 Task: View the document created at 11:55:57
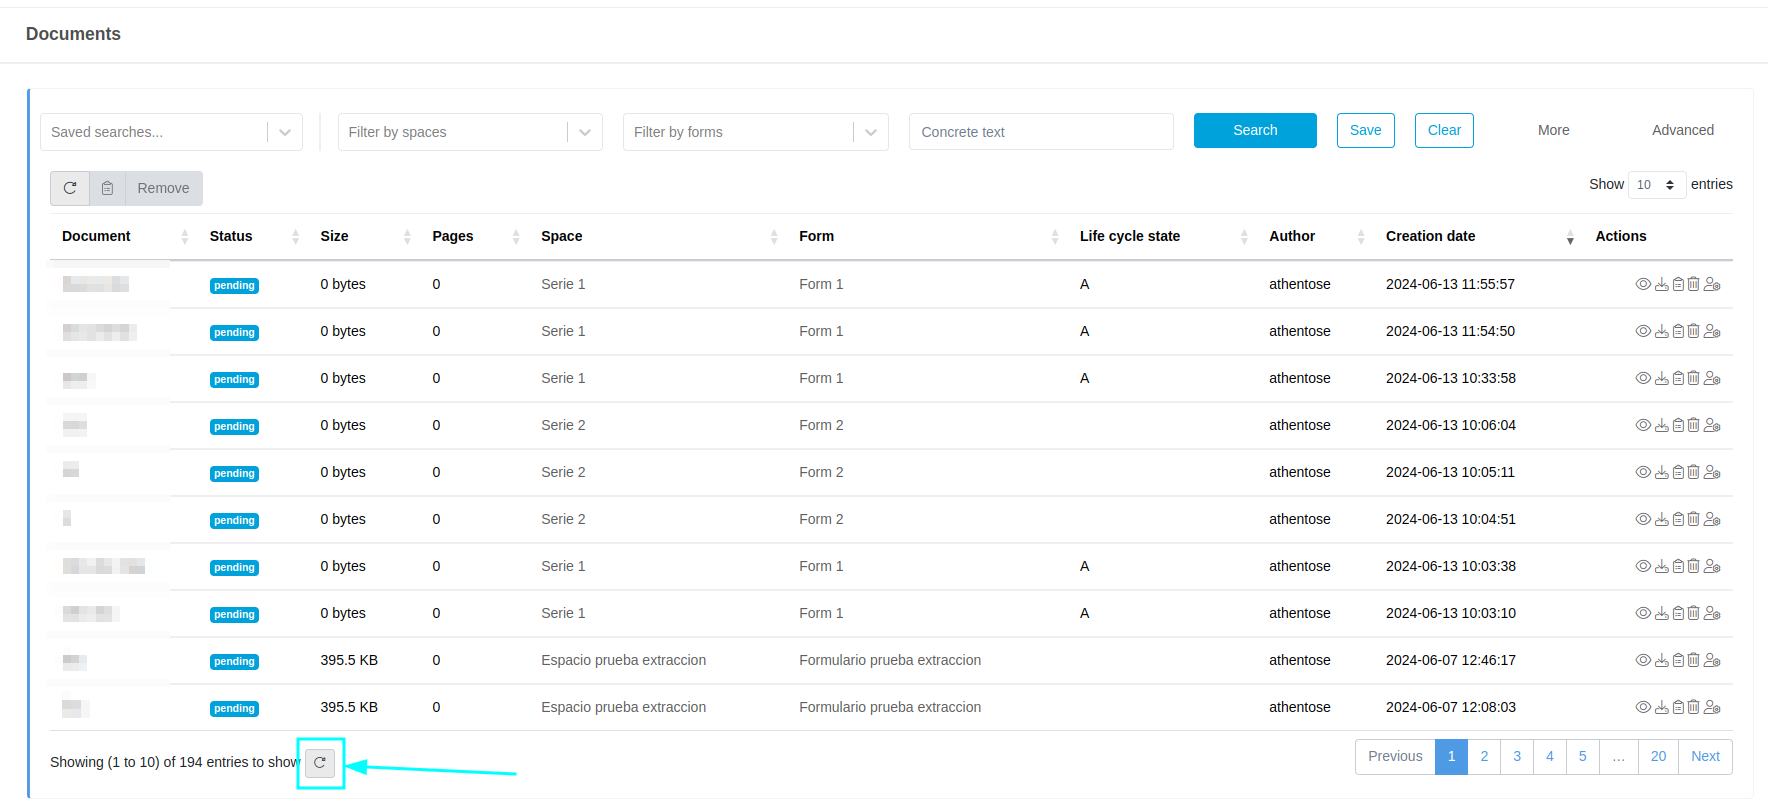pyautogui.click(x=1642, y=284)
